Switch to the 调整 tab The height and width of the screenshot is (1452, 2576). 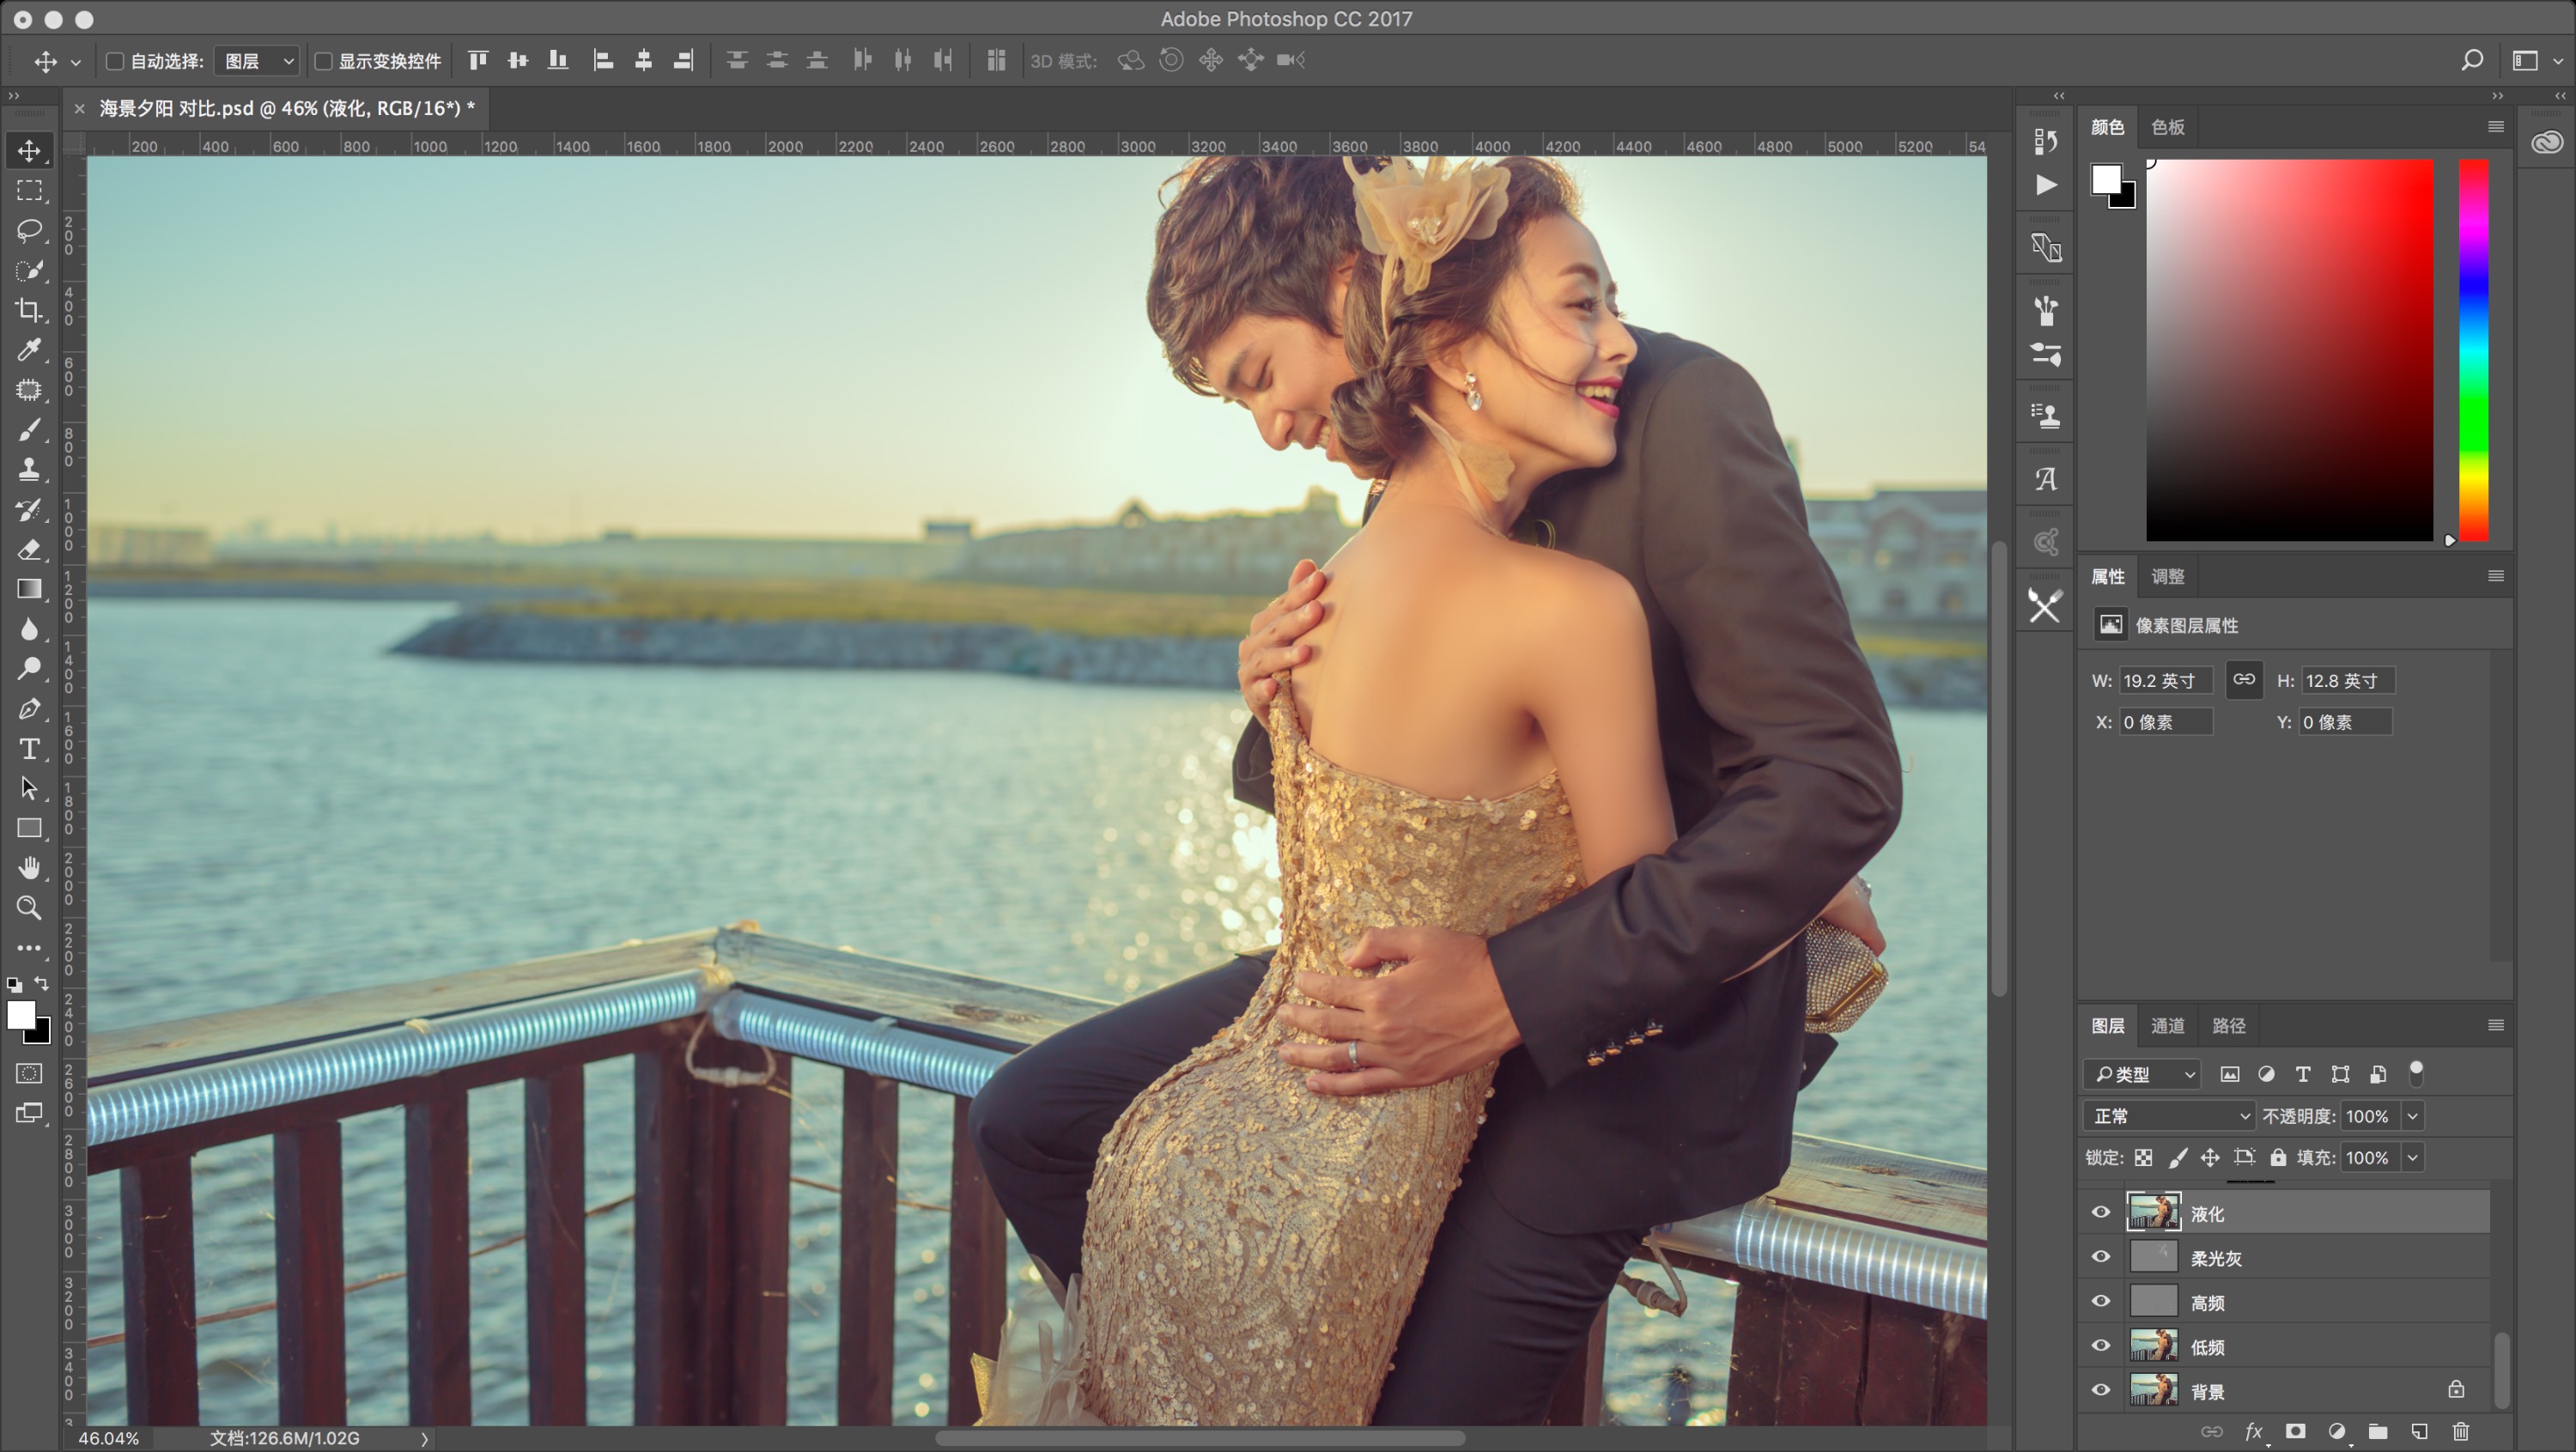(2168, 576)
